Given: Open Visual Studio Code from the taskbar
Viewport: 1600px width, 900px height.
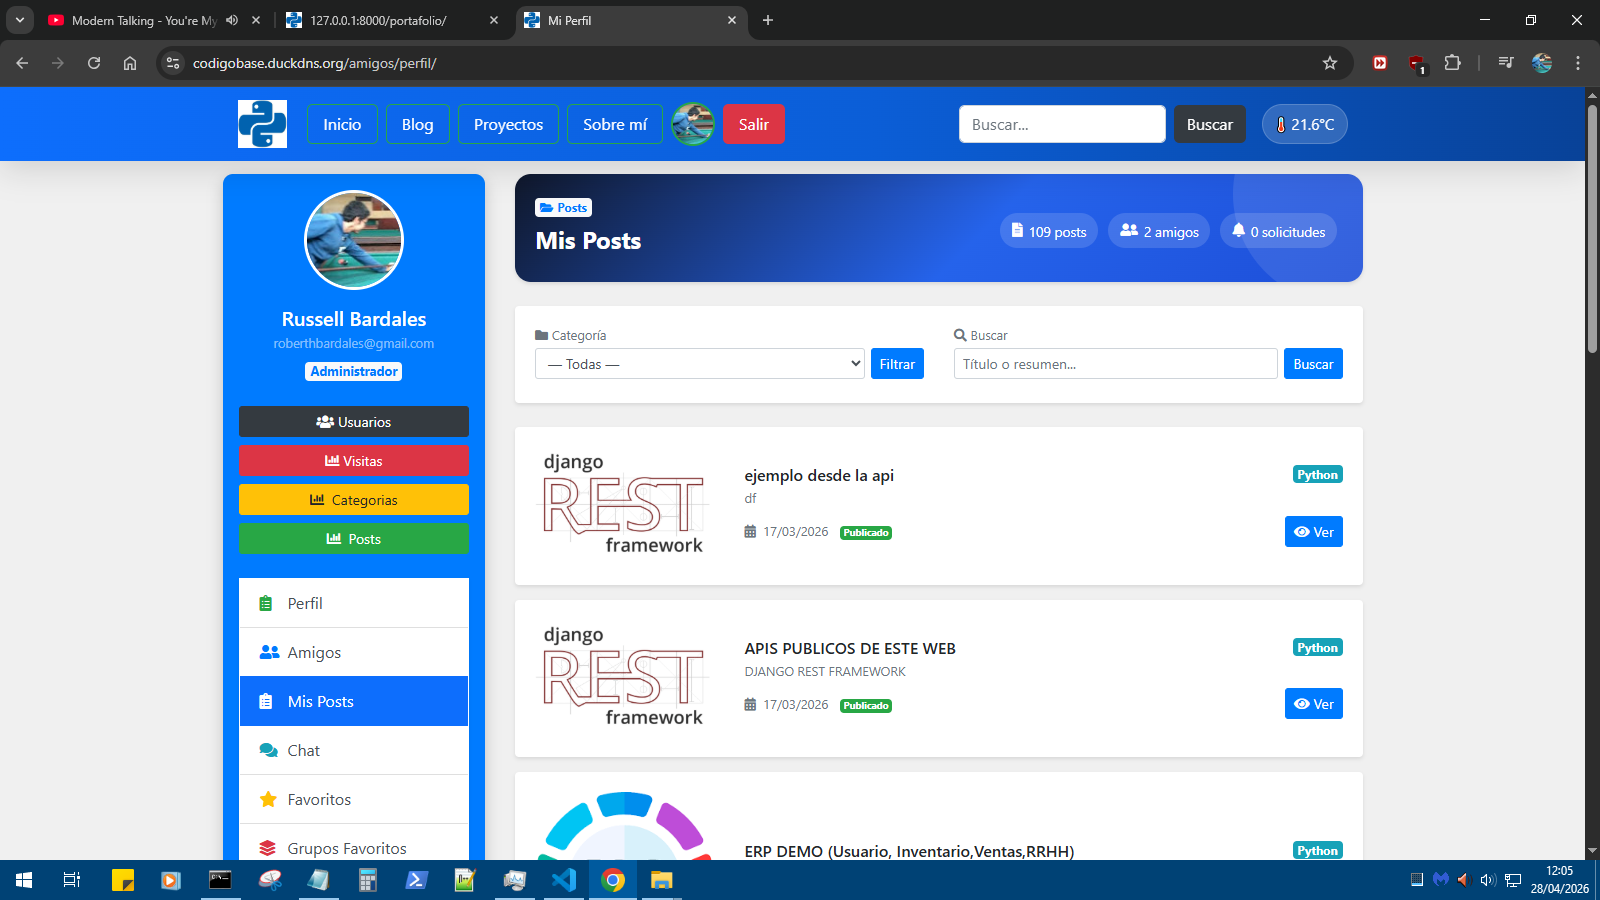Looking at the screenshot, I should coord(564,880).
